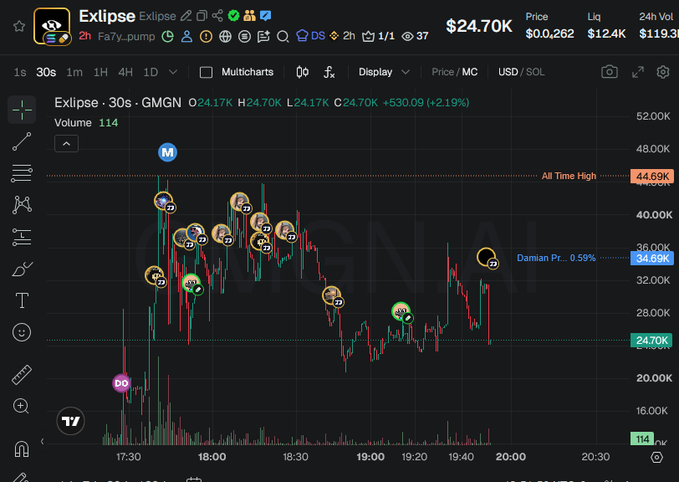Switch chart to 4H timeframe
The image size is (679, 482).
[126, 72]
